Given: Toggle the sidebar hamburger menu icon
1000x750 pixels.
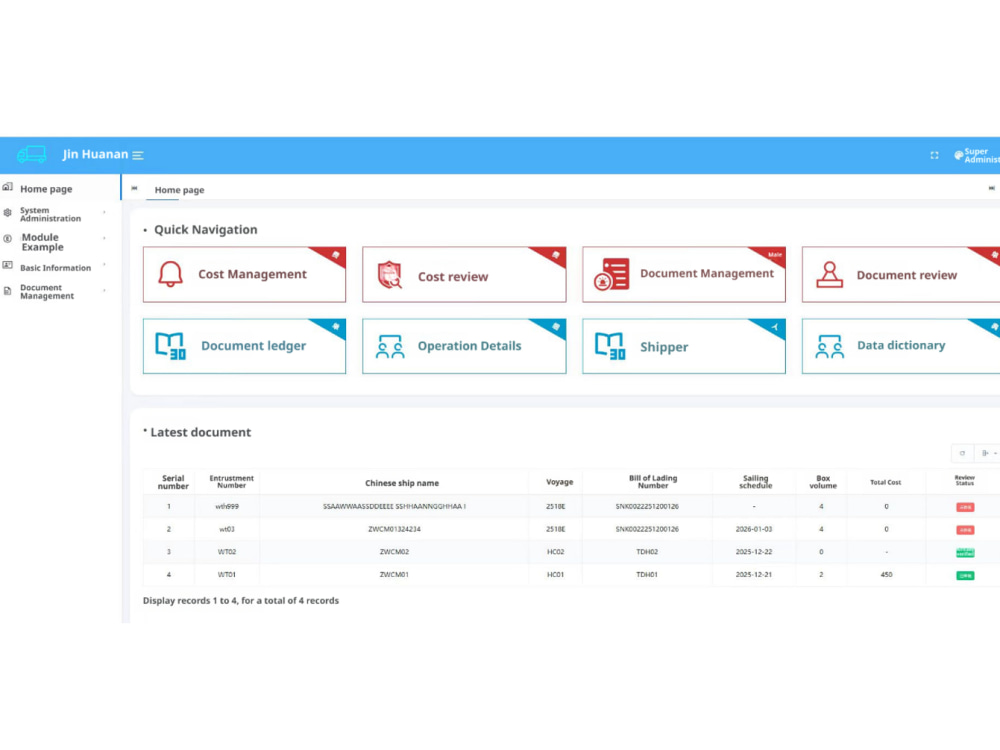Looking at the screenshot, I should click(138, 155).
